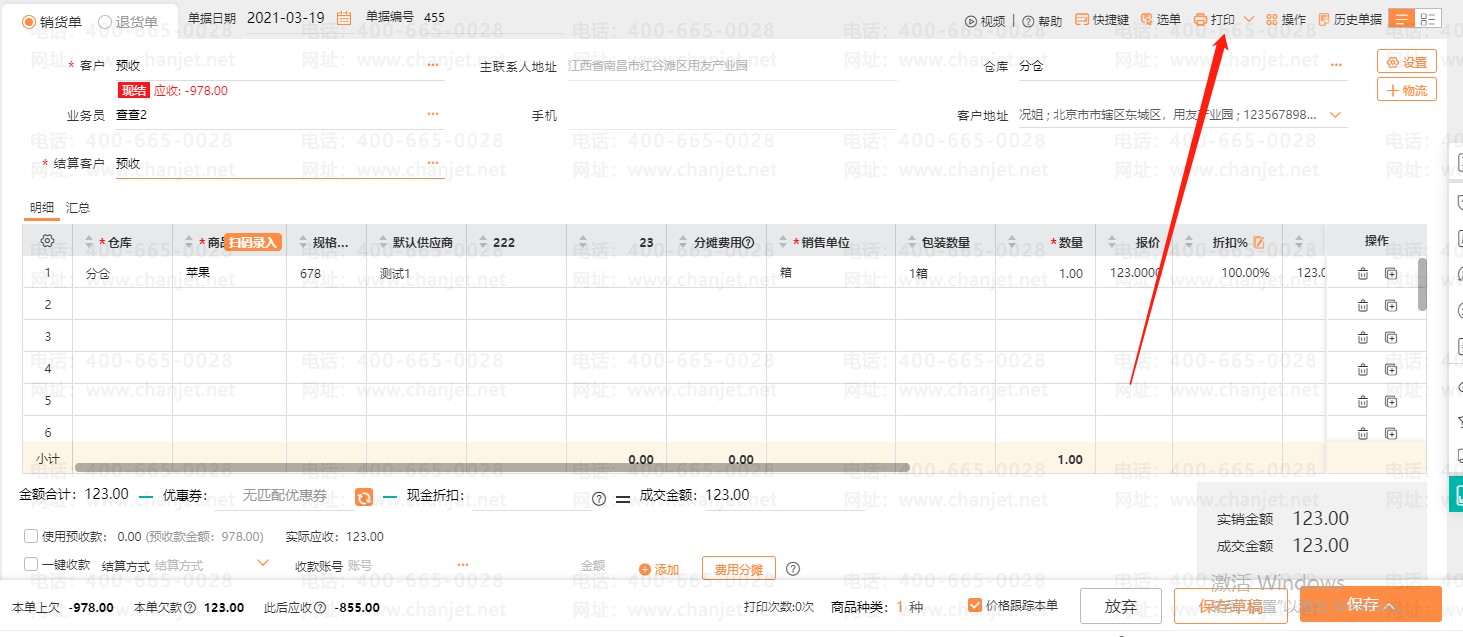Click the edit icon next to 折扣%
This screenshot has width=1463, height=637.
[x=1259, y=242]
